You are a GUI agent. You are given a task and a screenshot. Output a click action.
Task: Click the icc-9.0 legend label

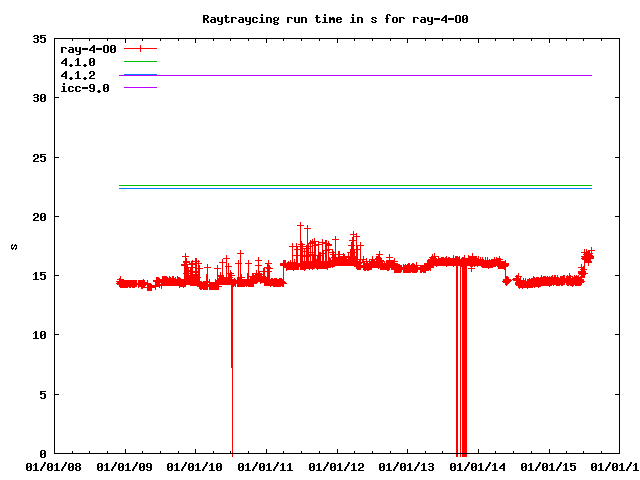[85, 88]
